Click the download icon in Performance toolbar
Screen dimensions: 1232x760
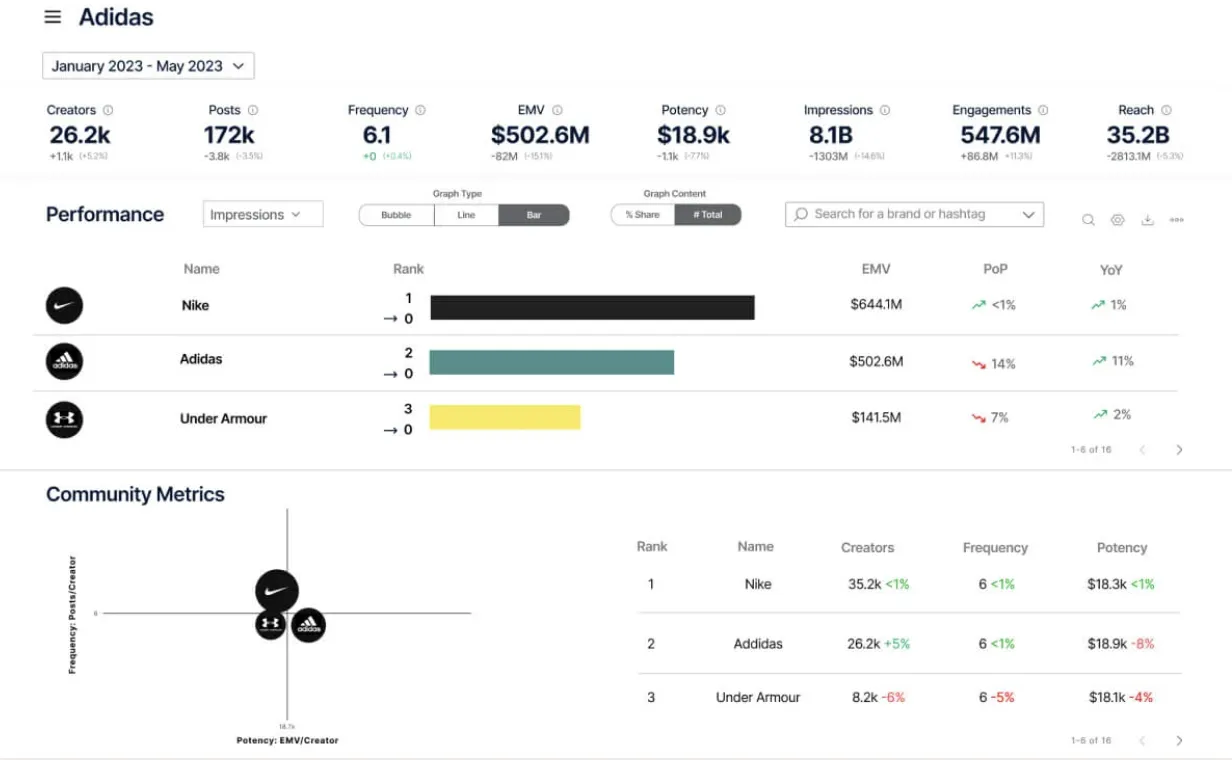(x=1148, y=220)
